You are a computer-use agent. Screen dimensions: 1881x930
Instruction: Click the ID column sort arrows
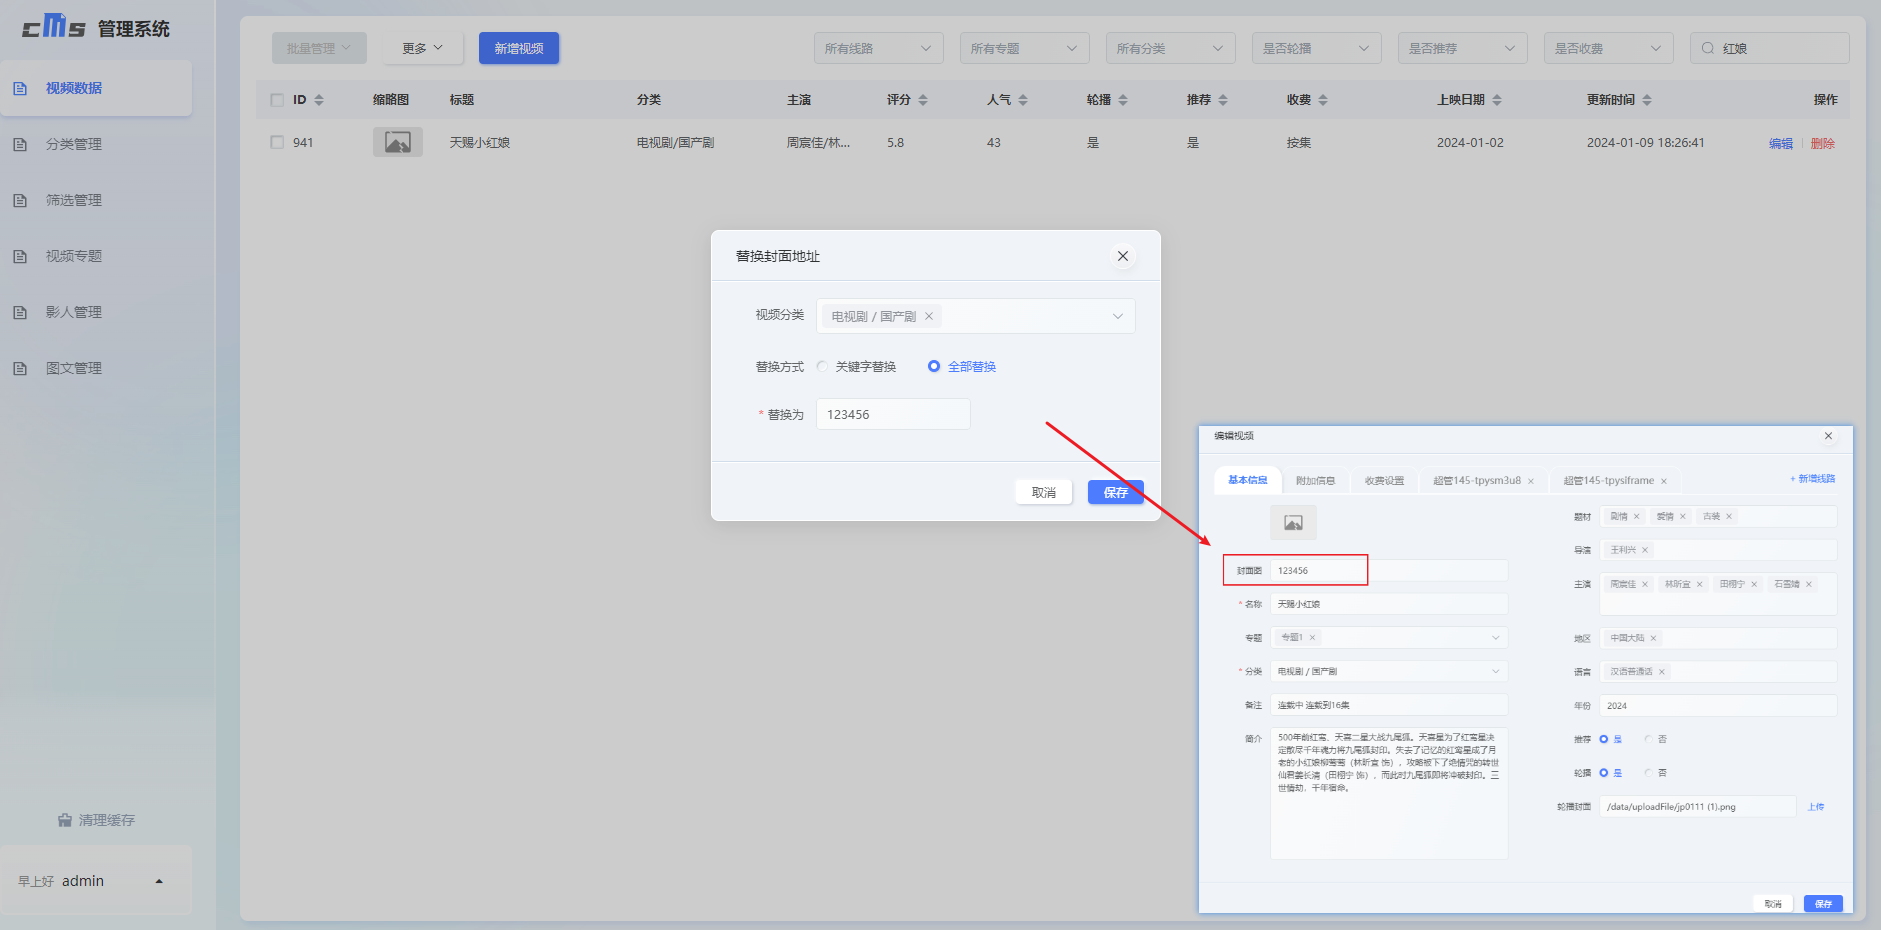click(319, 100)
